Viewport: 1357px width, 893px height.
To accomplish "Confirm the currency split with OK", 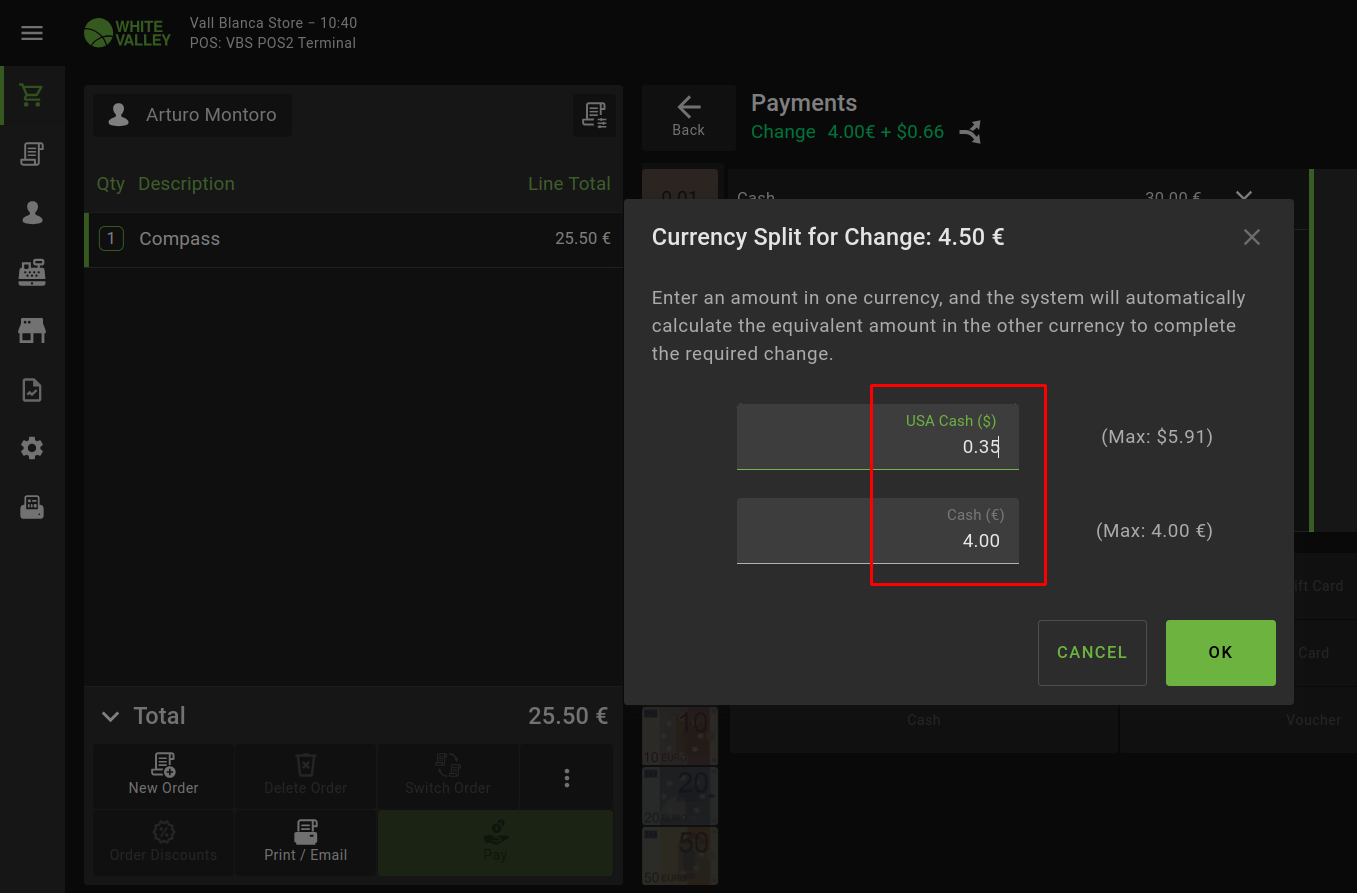I will click(x=1221, y=653).
